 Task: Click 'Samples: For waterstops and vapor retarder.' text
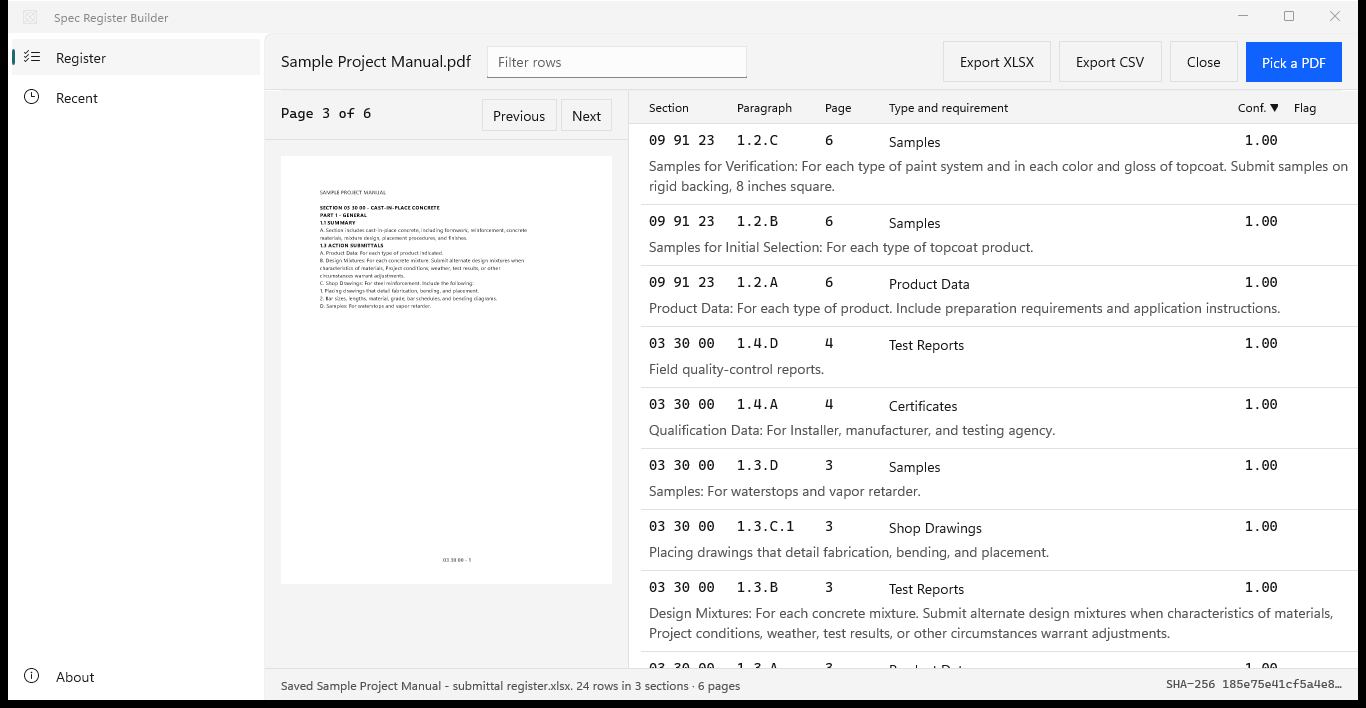tap(785, 491)
